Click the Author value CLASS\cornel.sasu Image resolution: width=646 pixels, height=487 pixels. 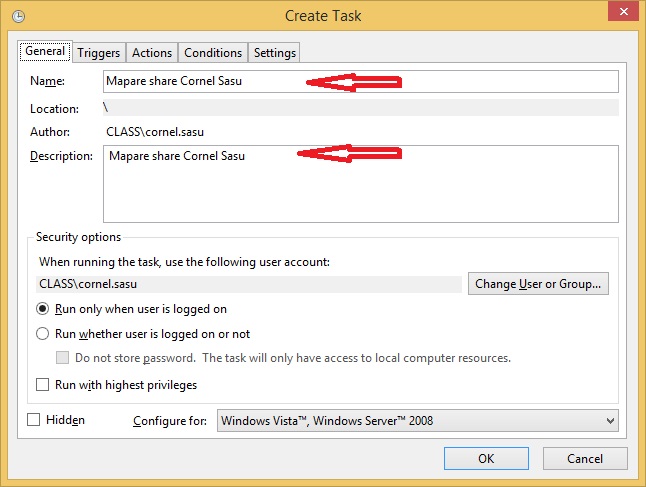(155, 132)
